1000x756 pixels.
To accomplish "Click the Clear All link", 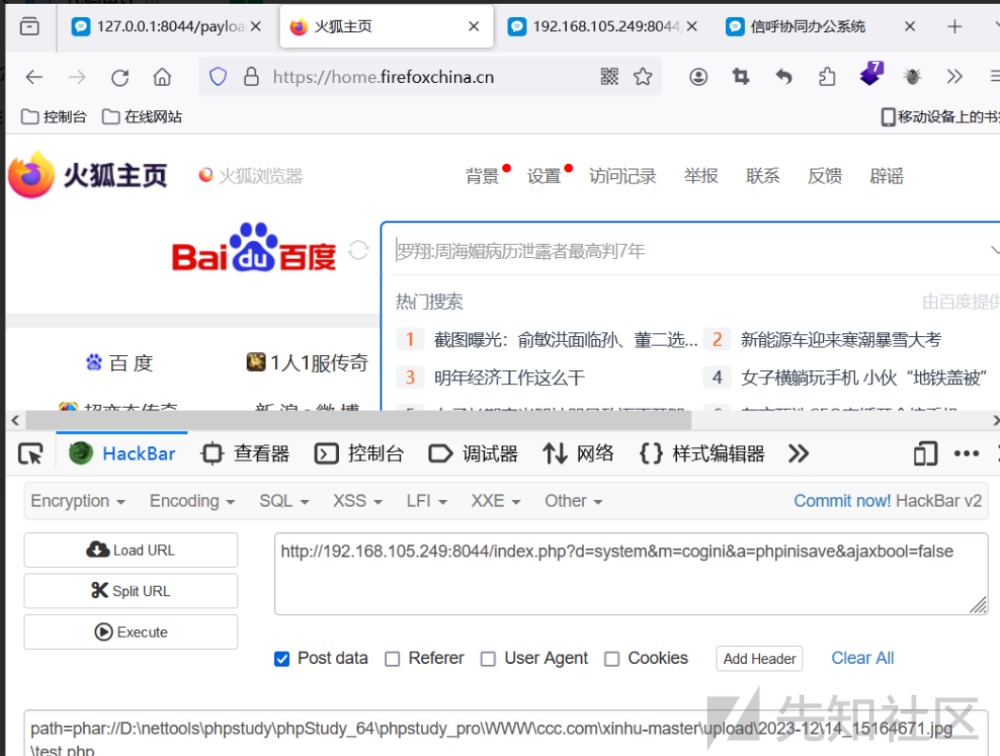I will (x=862, y=658).
